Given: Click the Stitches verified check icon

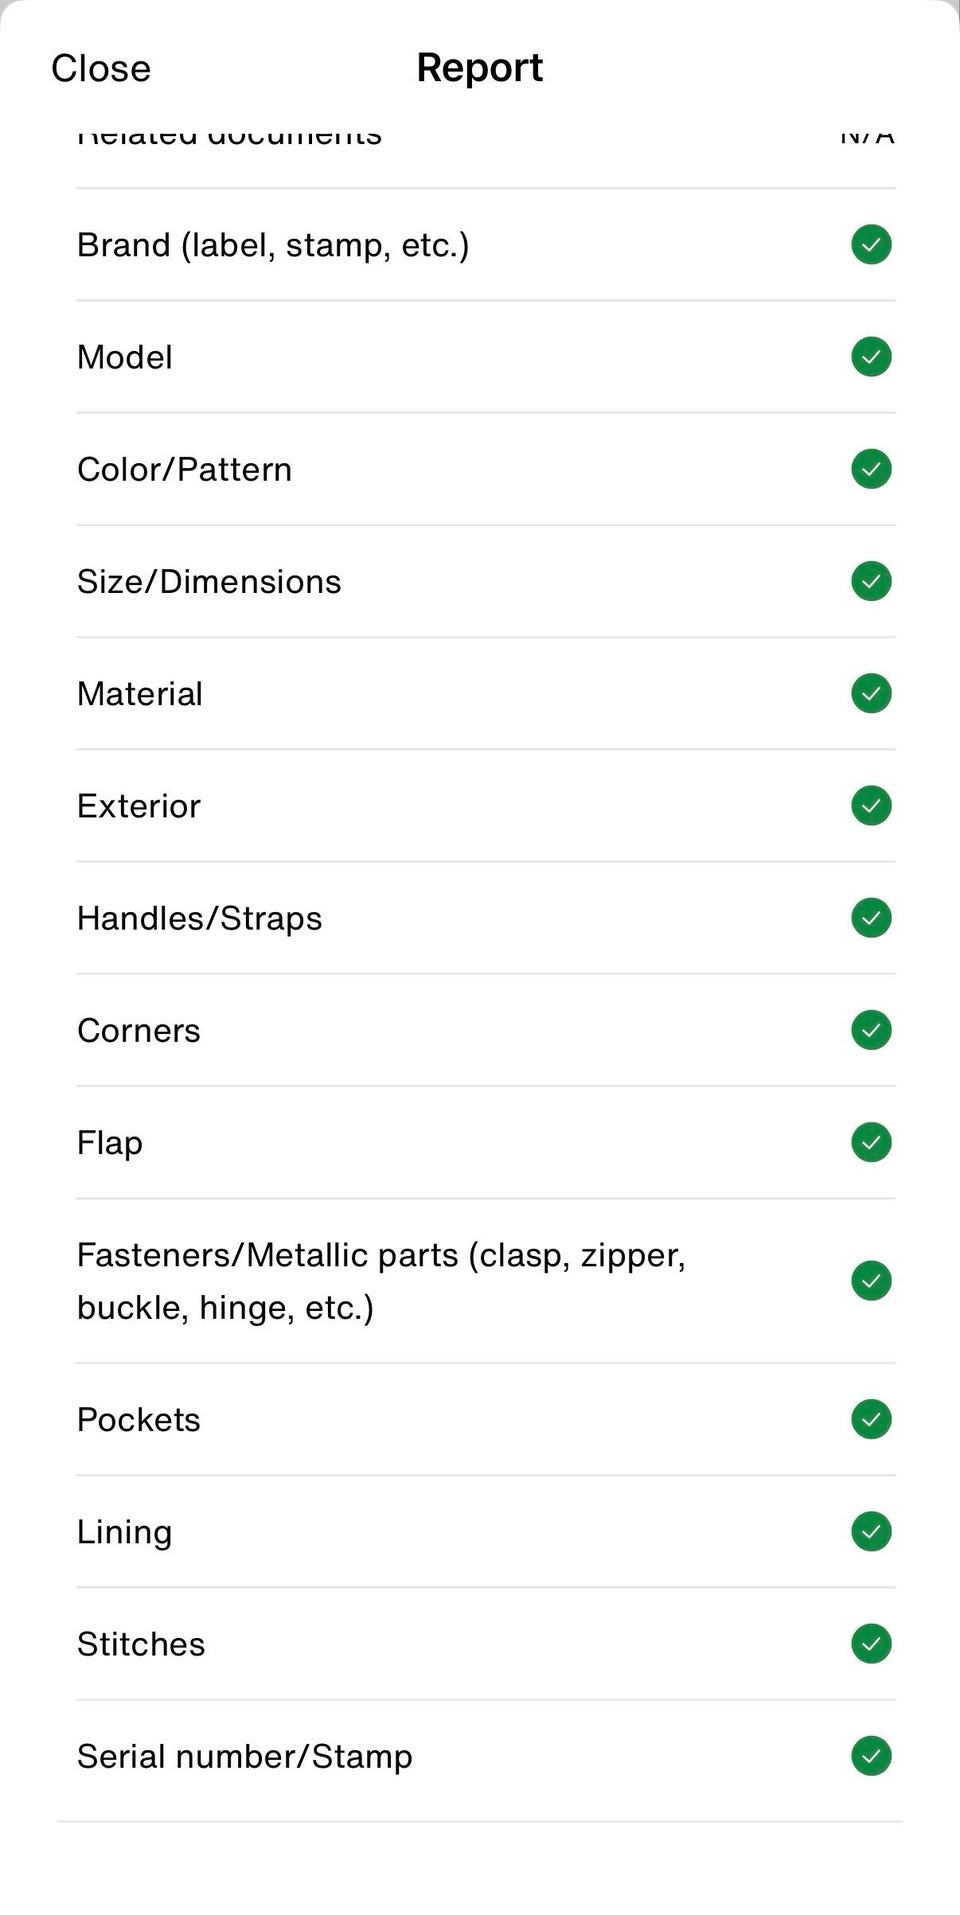Looking at the screenshot, I should point(871,1643).
